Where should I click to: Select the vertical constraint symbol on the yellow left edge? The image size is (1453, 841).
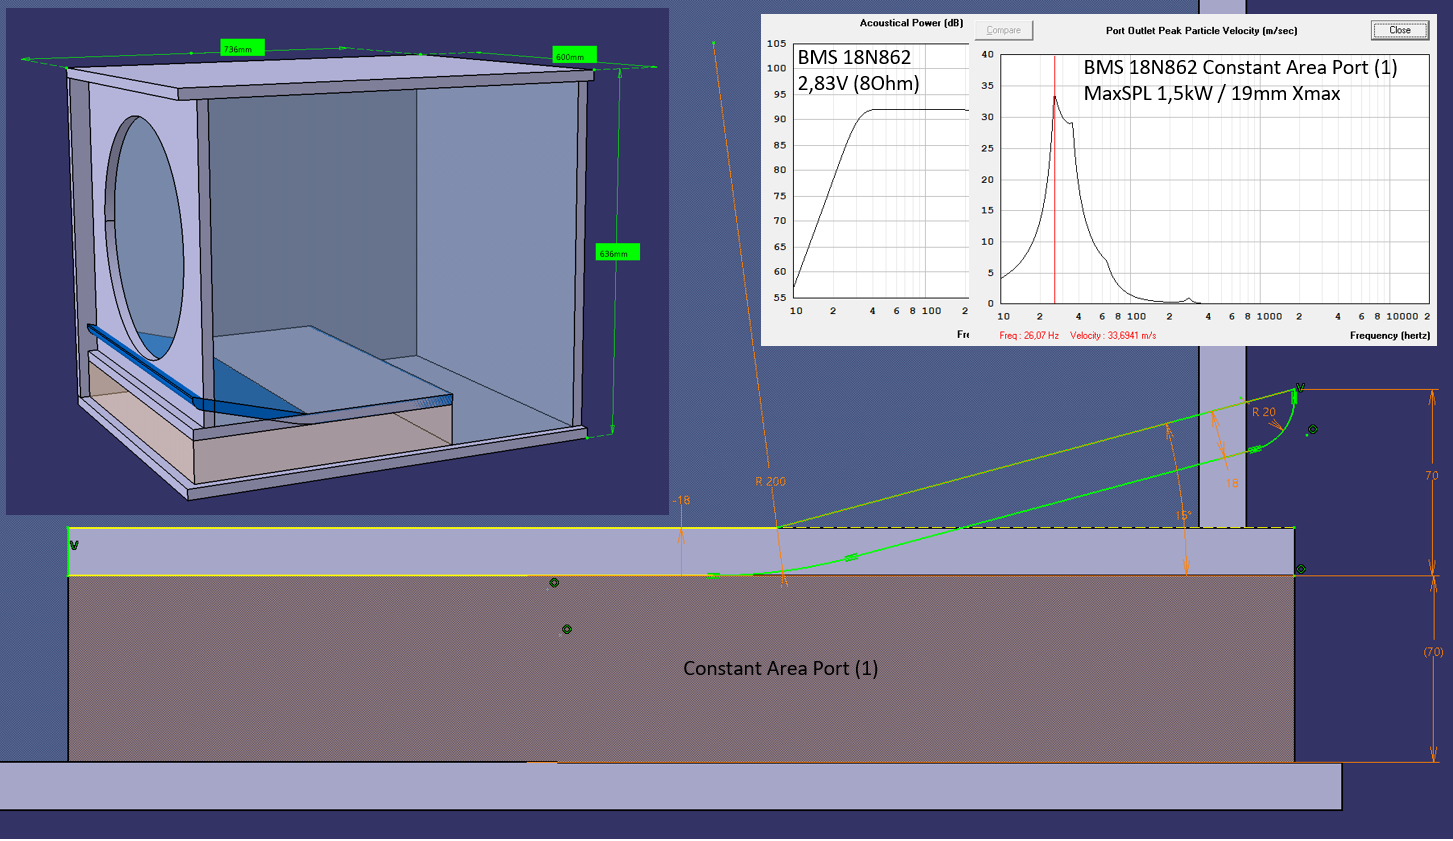click(74, 545)
